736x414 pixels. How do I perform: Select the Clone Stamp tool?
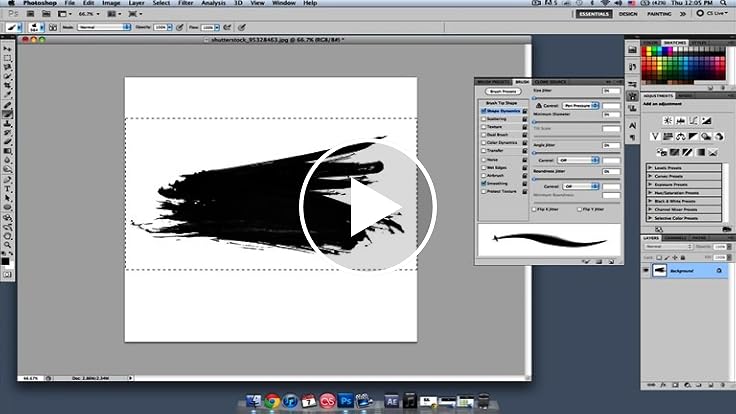click(8, 124)
